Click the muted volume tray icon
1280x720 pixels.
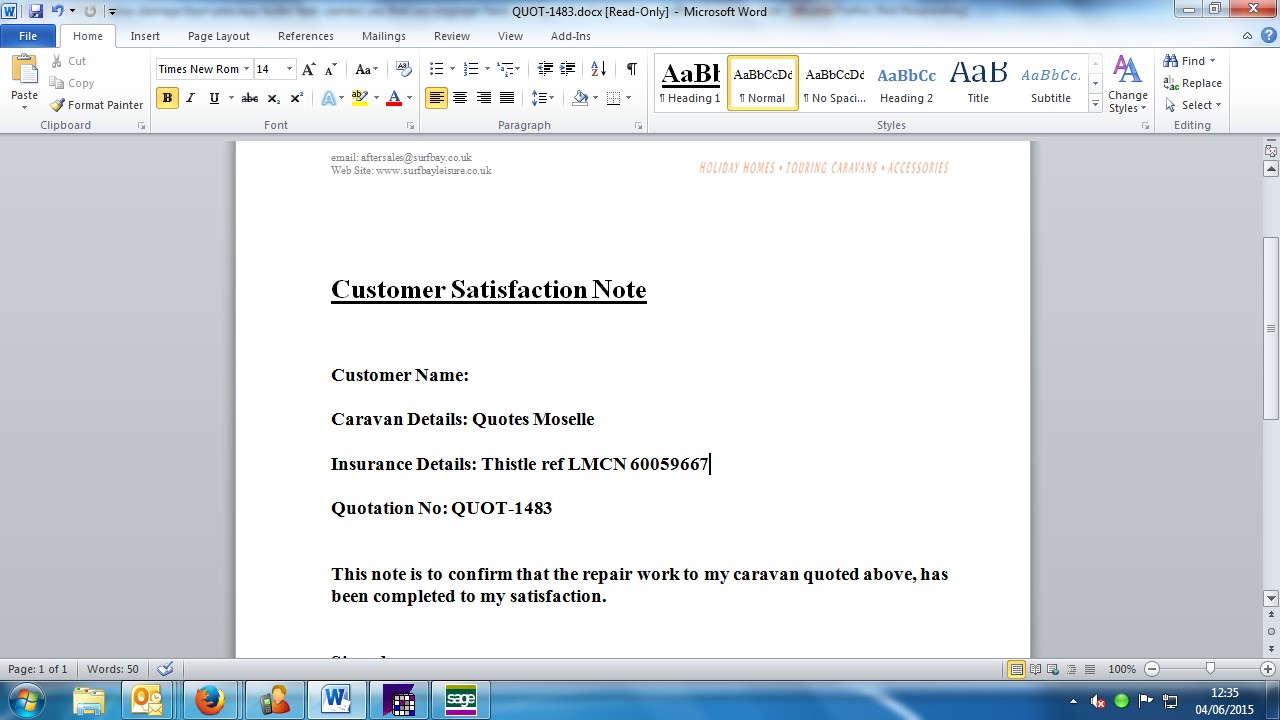tap(1097, 701)
